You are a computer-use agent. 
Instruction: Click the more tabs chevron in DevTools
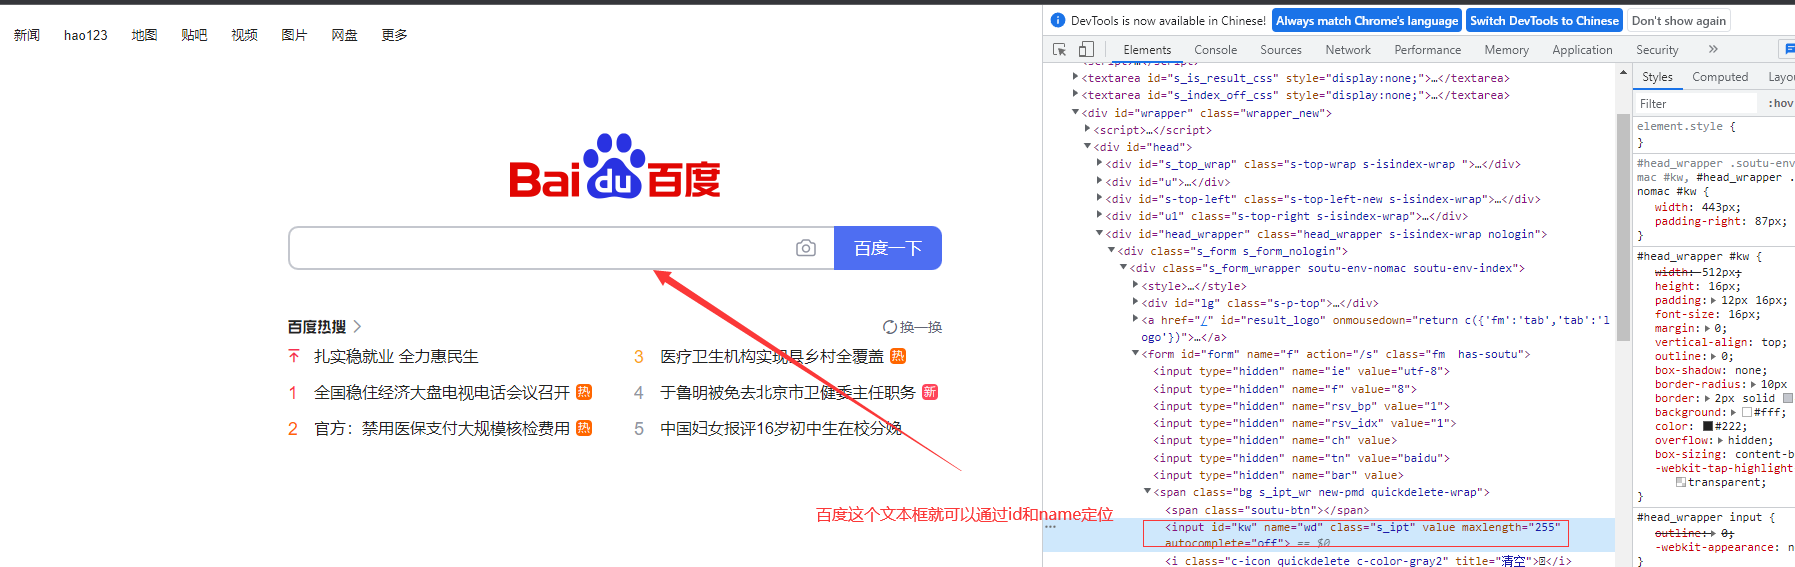(1713, 49)
